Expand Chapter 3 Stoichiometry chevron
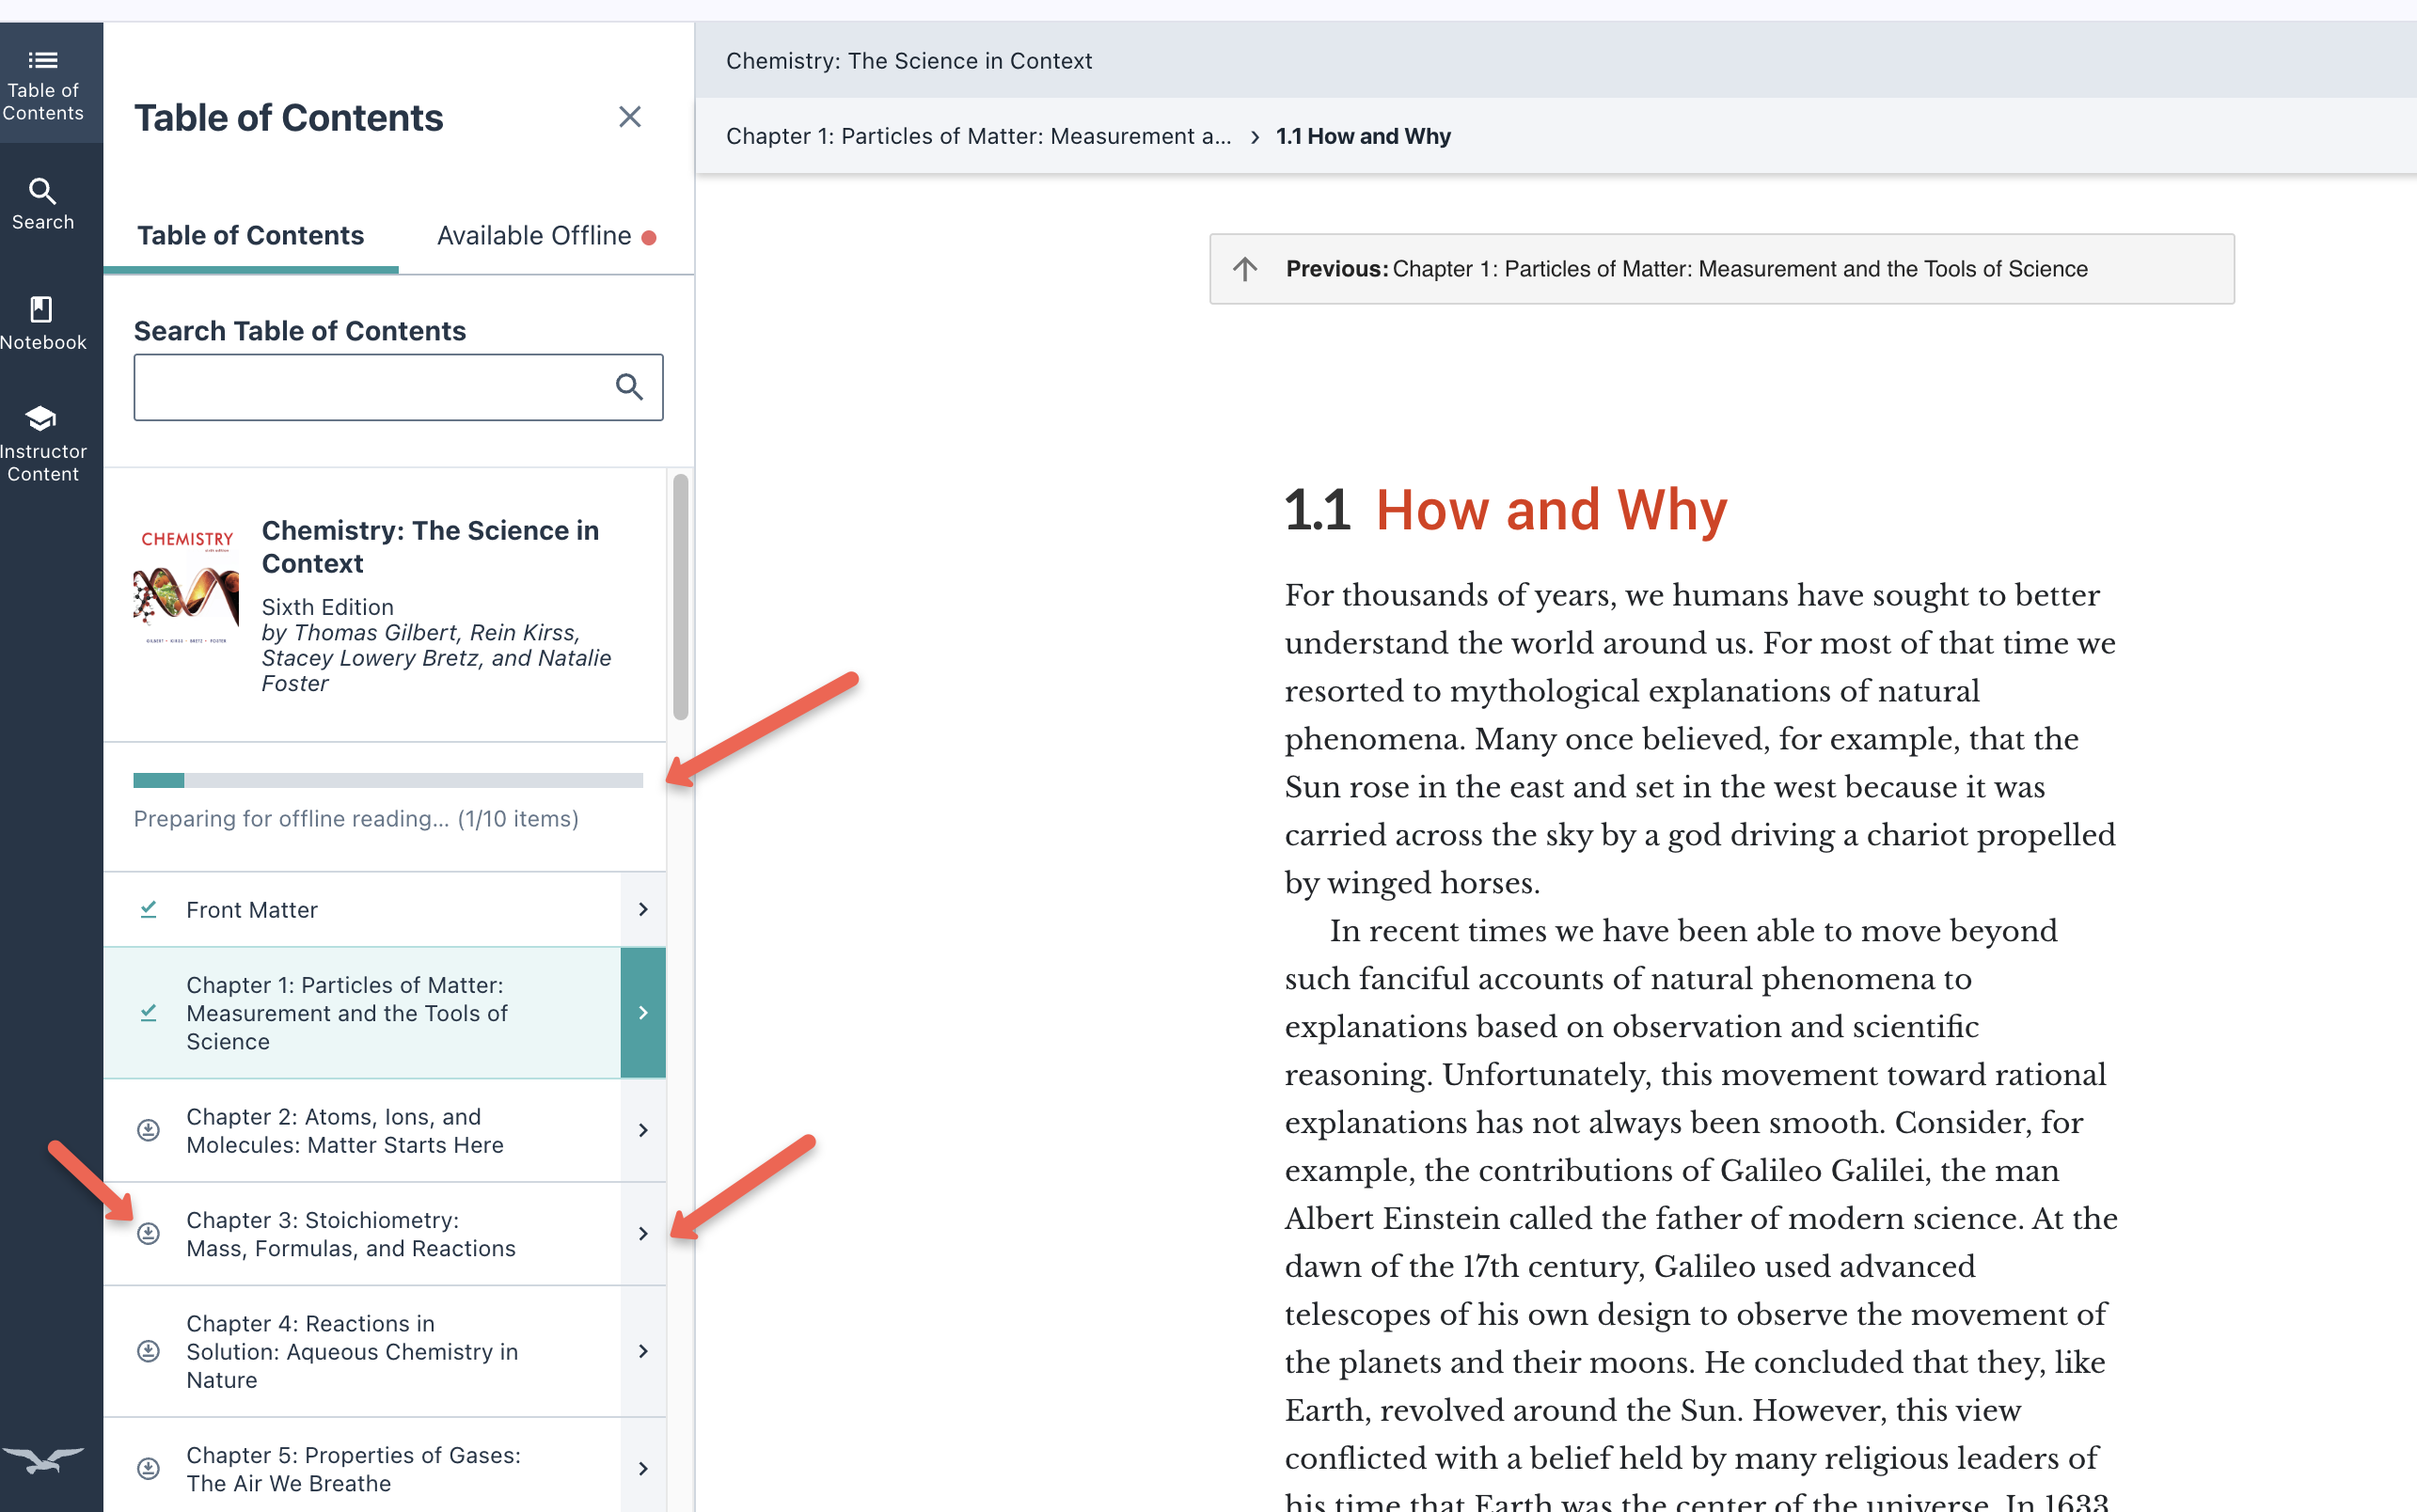Screen dimensions: 2417x1512 pos(643,1233)
